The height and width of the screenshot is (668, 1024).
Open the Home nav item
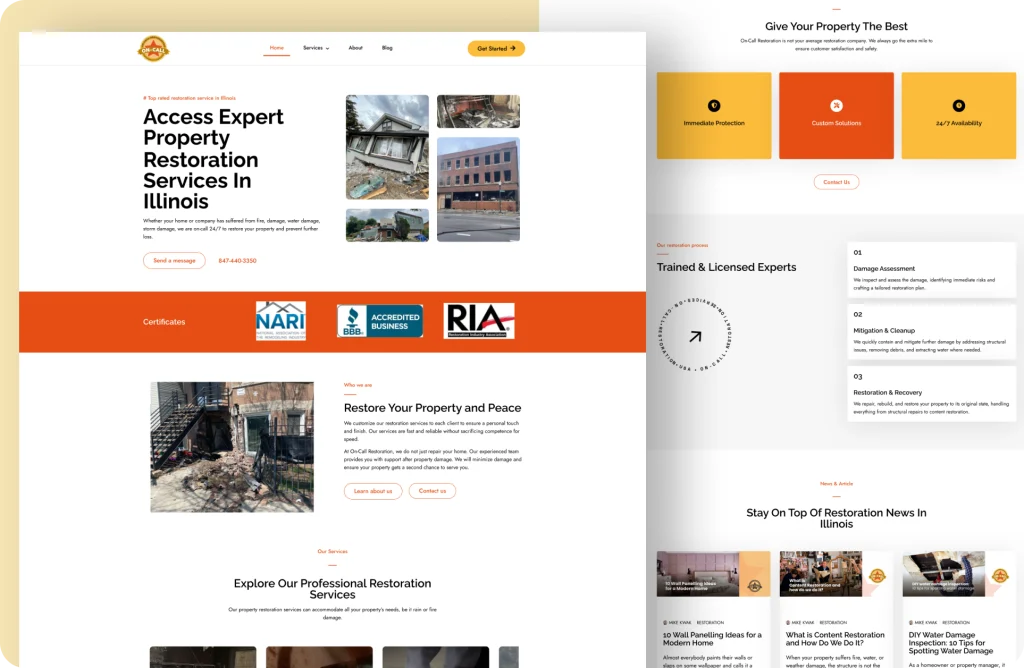click(277, 48)
